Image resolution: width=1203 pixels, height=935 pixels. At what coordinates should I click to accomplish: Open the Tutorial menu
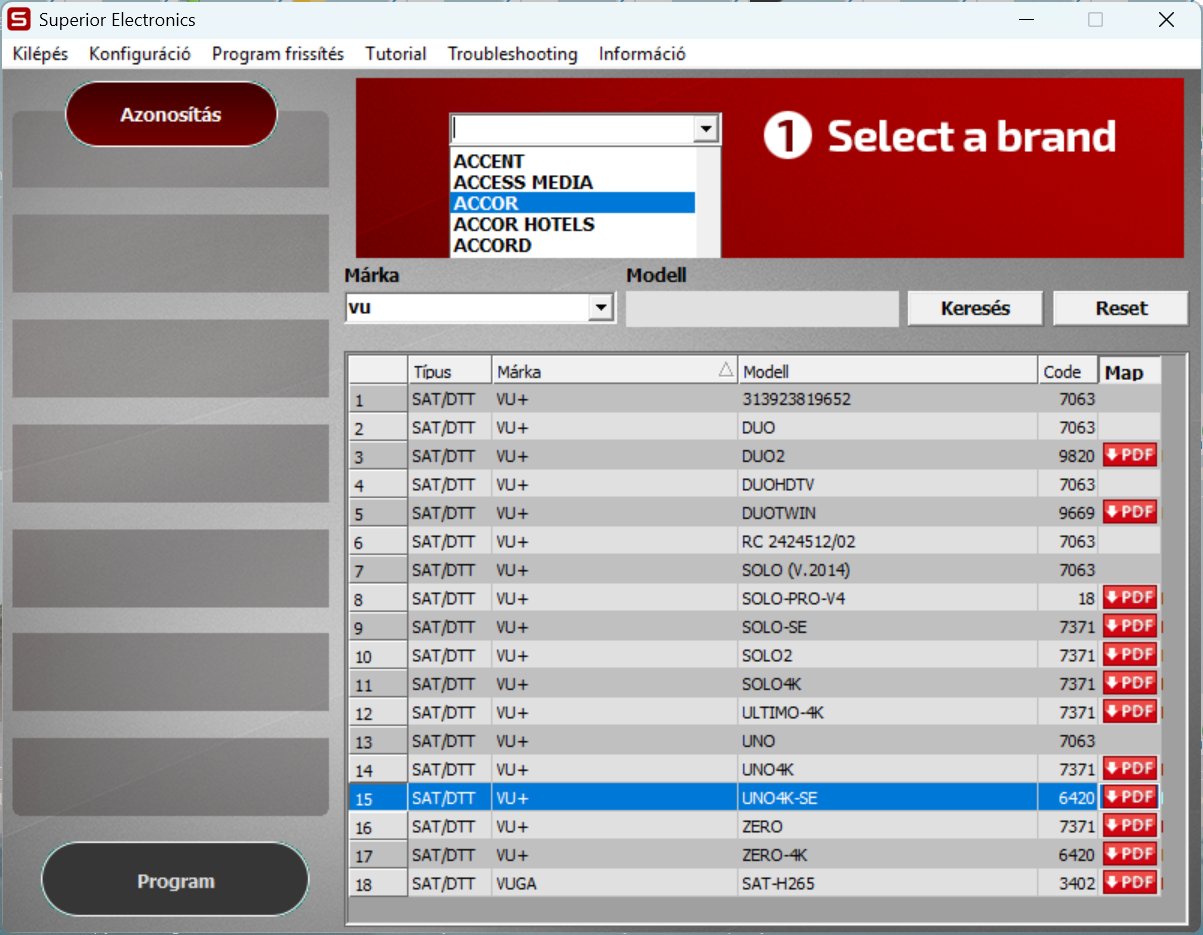(x=396, y=54)
